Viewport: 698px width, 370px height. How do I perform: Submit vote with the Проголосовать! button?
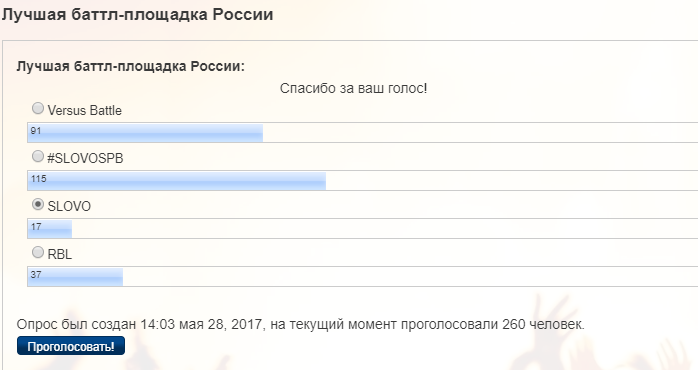[71, 346]
